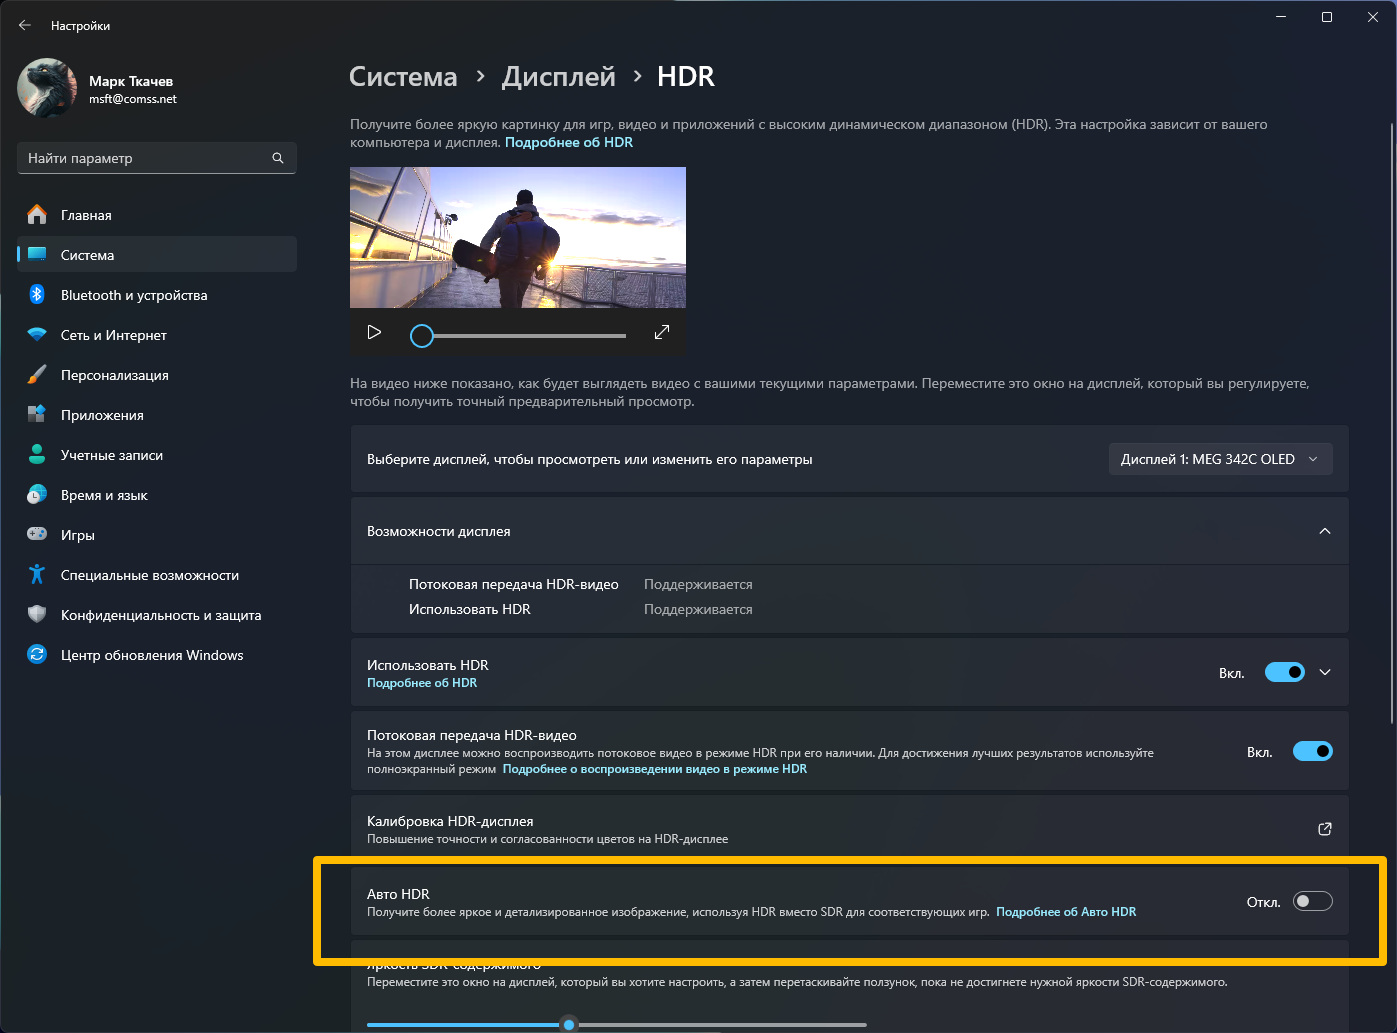Open Подробнее об HDR link under Использовать HDR

click(x=422, y=683)
